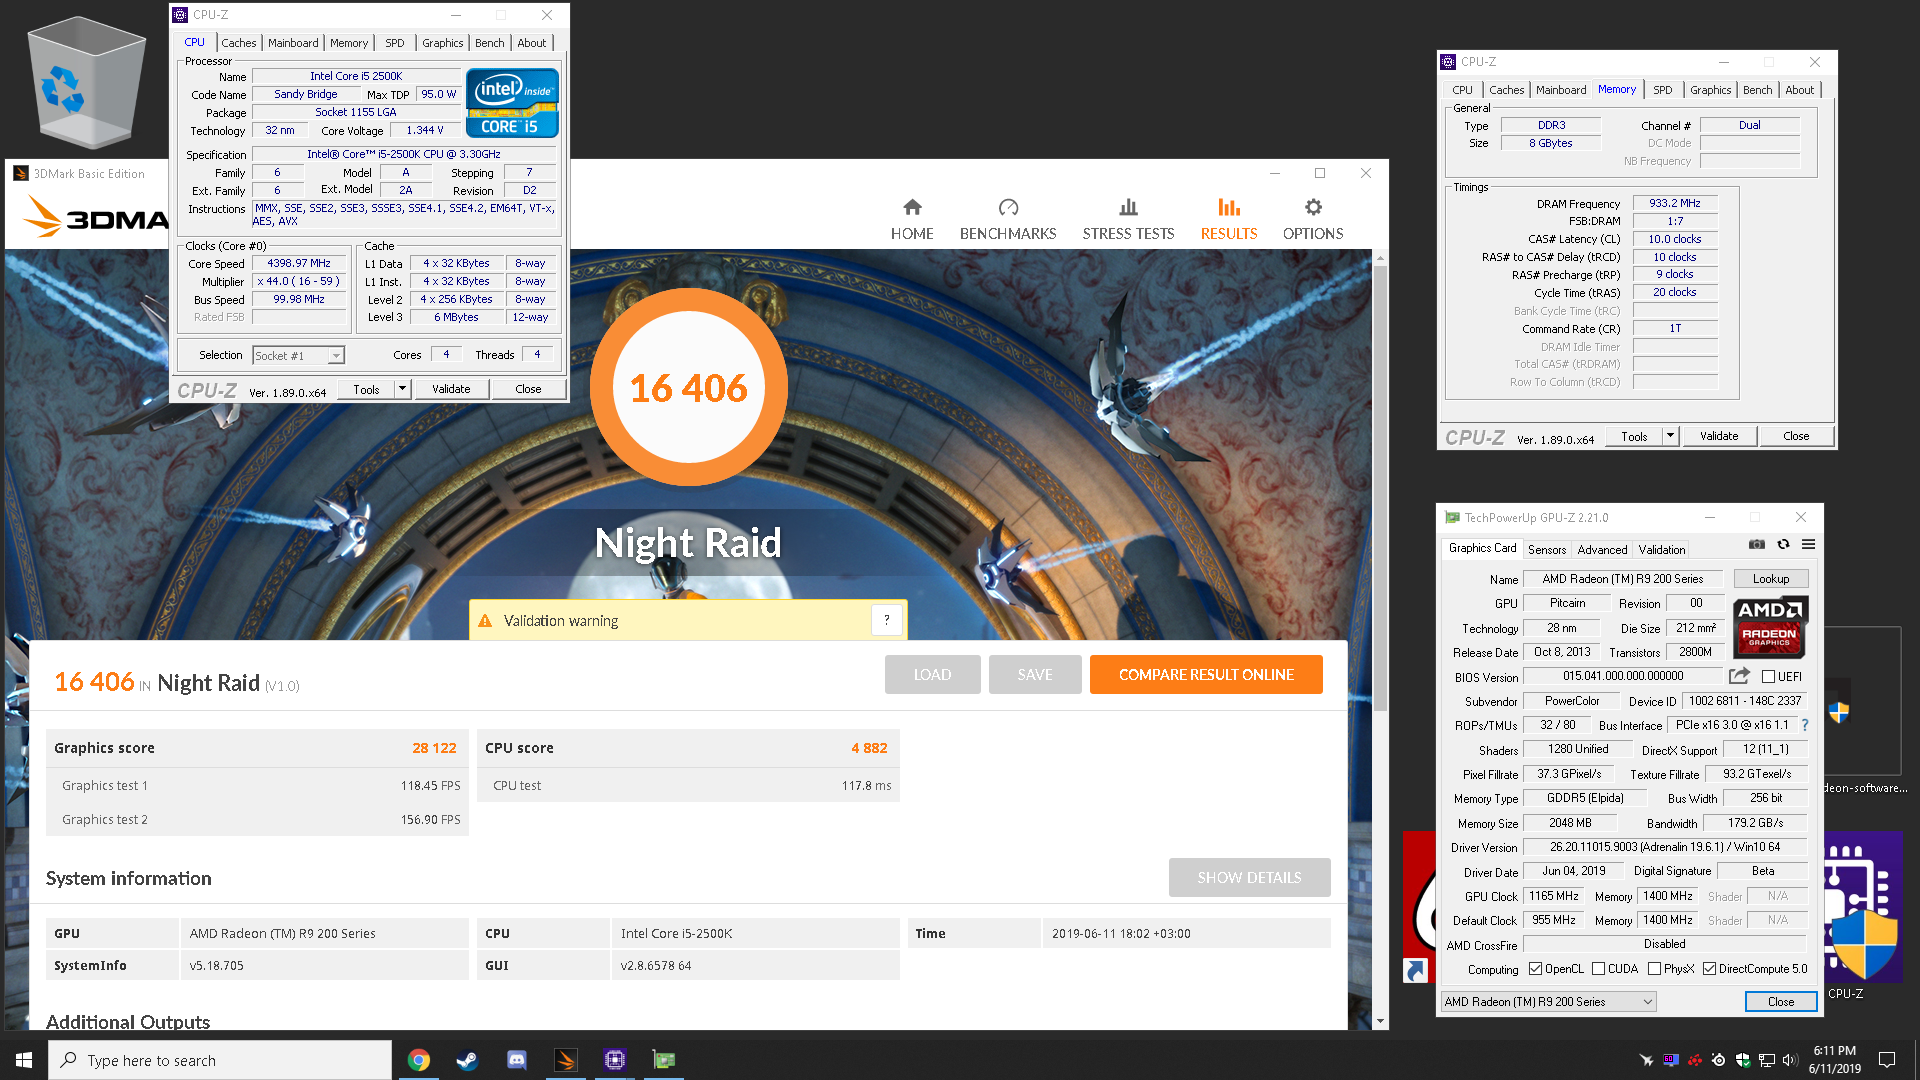Viewport: 1920px width, 1080px height.
Task: Click the LOAD button in 3DMark
Action: click(932, 675)
